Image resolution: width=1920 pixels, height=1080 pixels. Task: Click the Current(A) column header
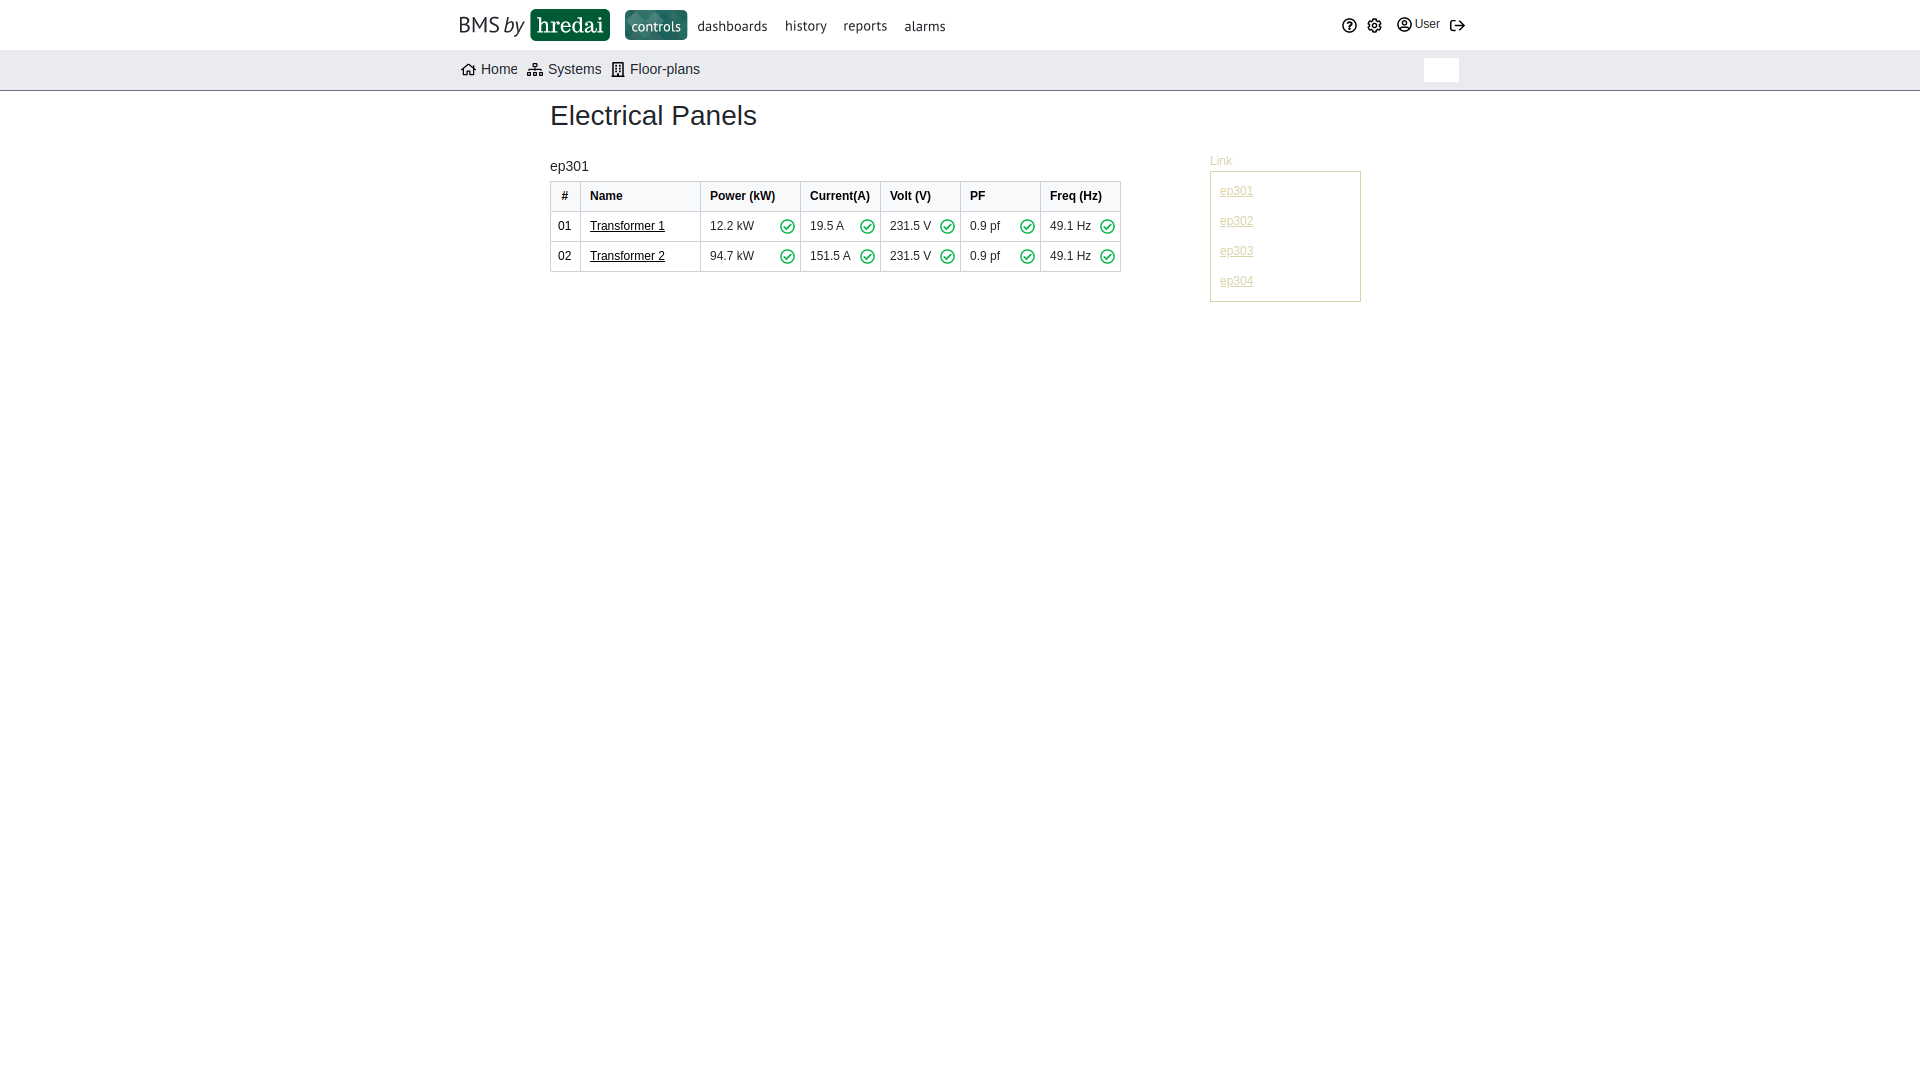[840, 196]
